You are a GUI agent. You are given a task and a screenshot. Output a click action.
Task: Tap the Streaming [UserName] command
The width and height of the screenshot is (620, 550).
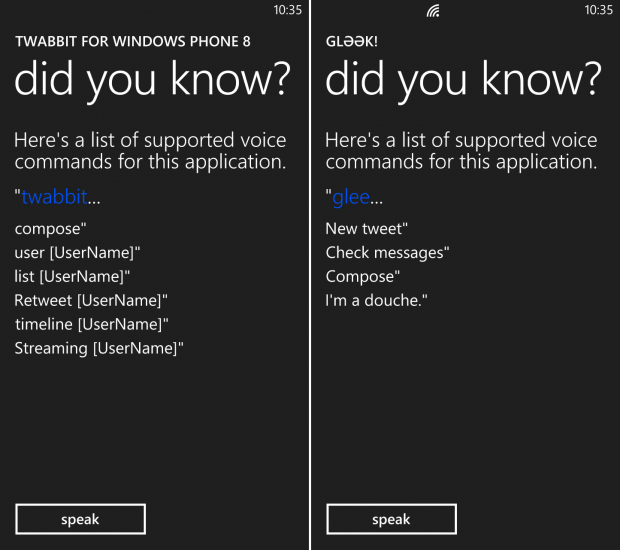pos(99,348)
